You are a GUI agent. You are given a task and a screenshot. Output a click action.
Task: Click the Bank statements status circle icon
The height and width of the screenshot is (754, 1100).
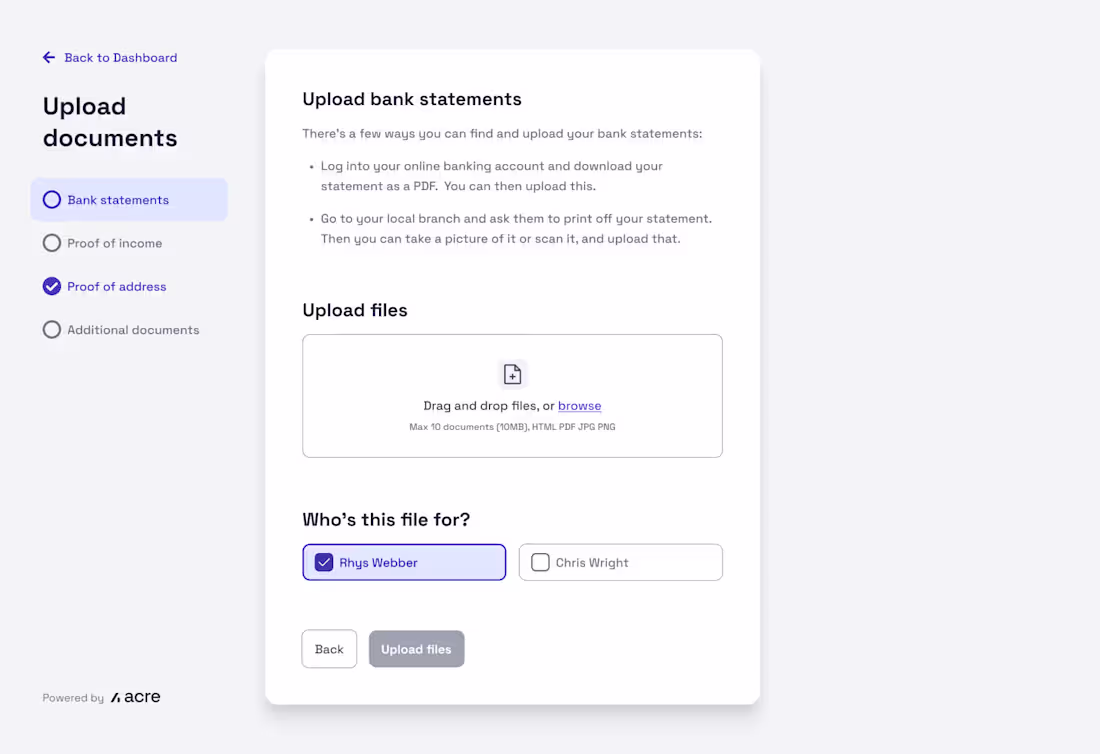(52, 200)
